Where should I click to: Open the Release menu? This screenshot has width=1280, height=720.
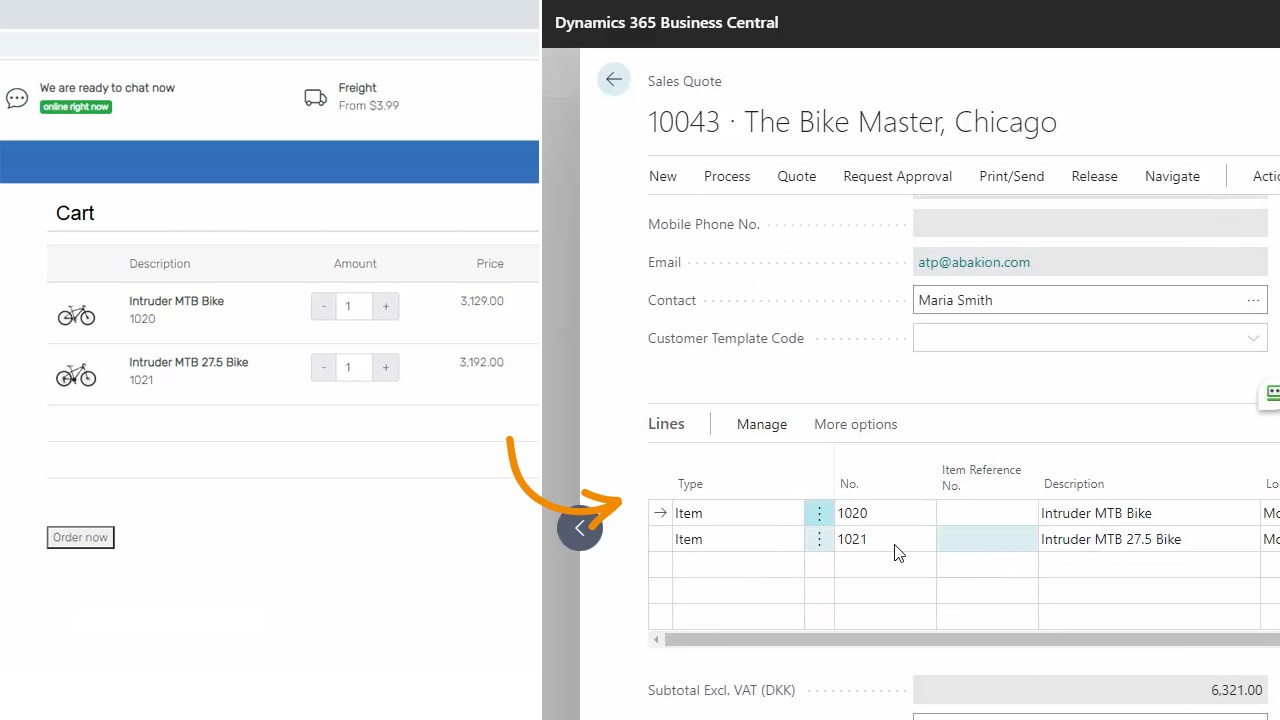tap(1095, 176)
